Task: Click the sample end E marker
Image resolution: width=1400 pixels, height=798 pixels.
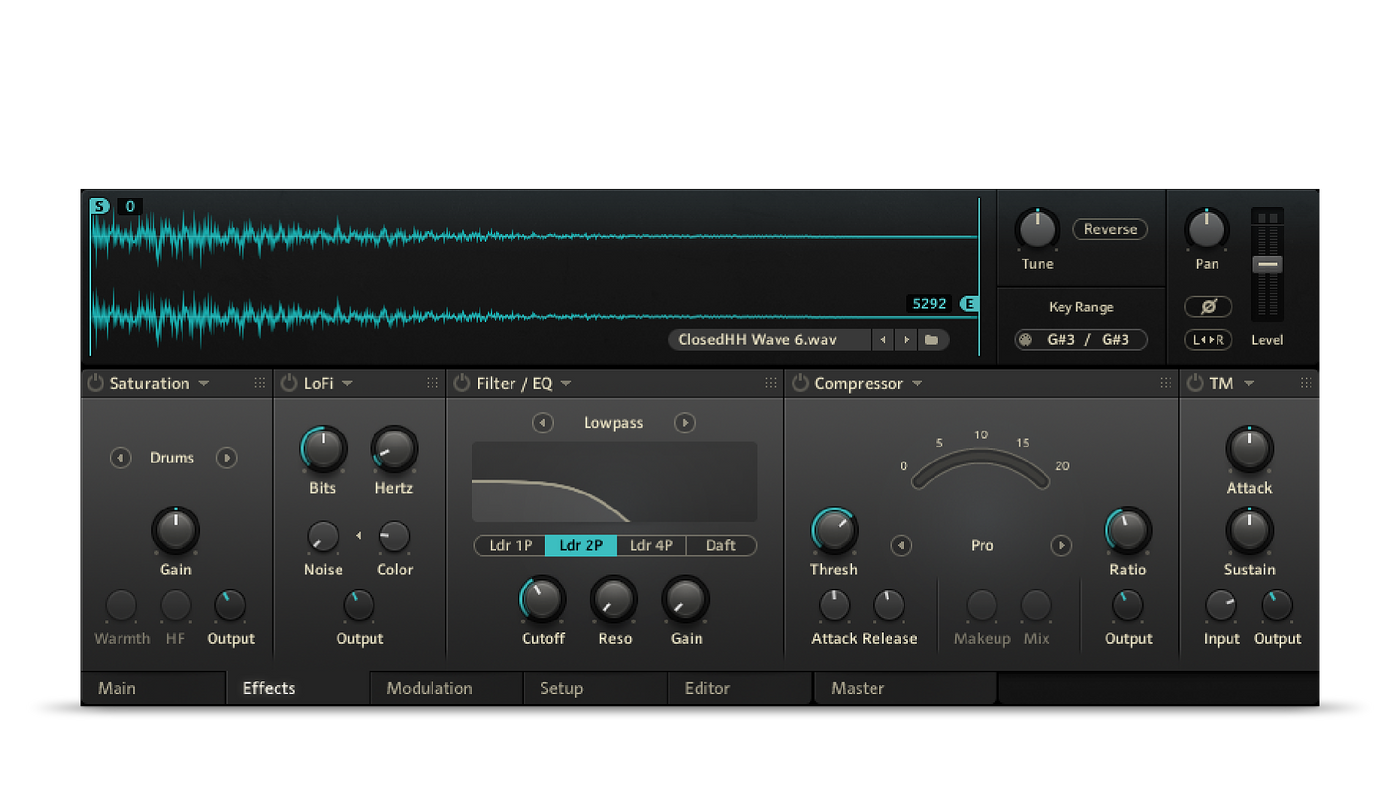Action: point(969,304)
